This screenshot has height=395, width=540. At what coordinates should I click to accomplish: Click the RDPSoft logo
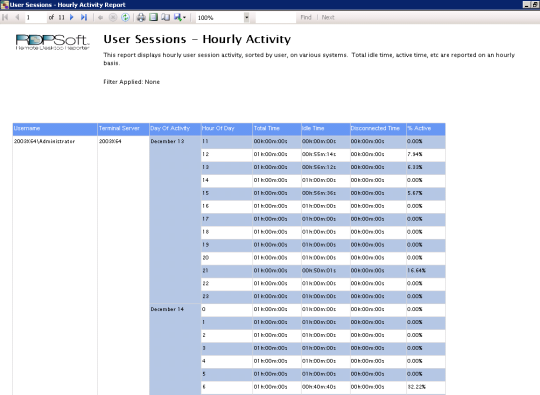(x=53, y=42)
